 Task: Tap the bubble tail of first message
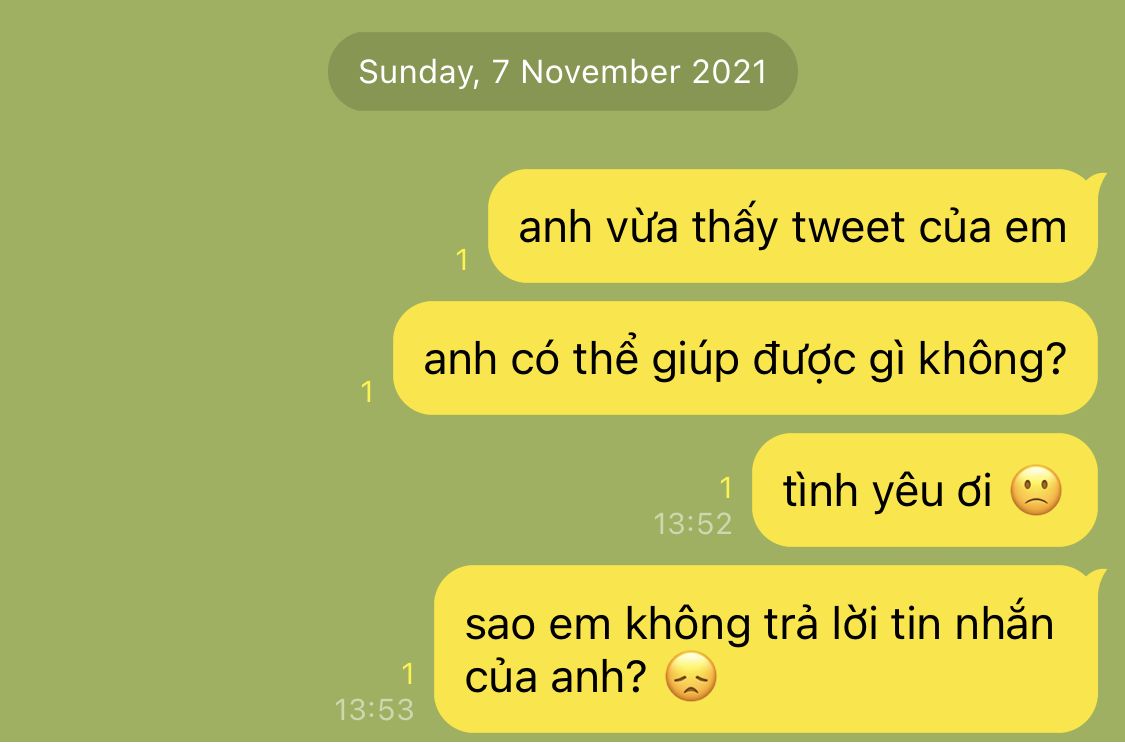(1094, 179)
